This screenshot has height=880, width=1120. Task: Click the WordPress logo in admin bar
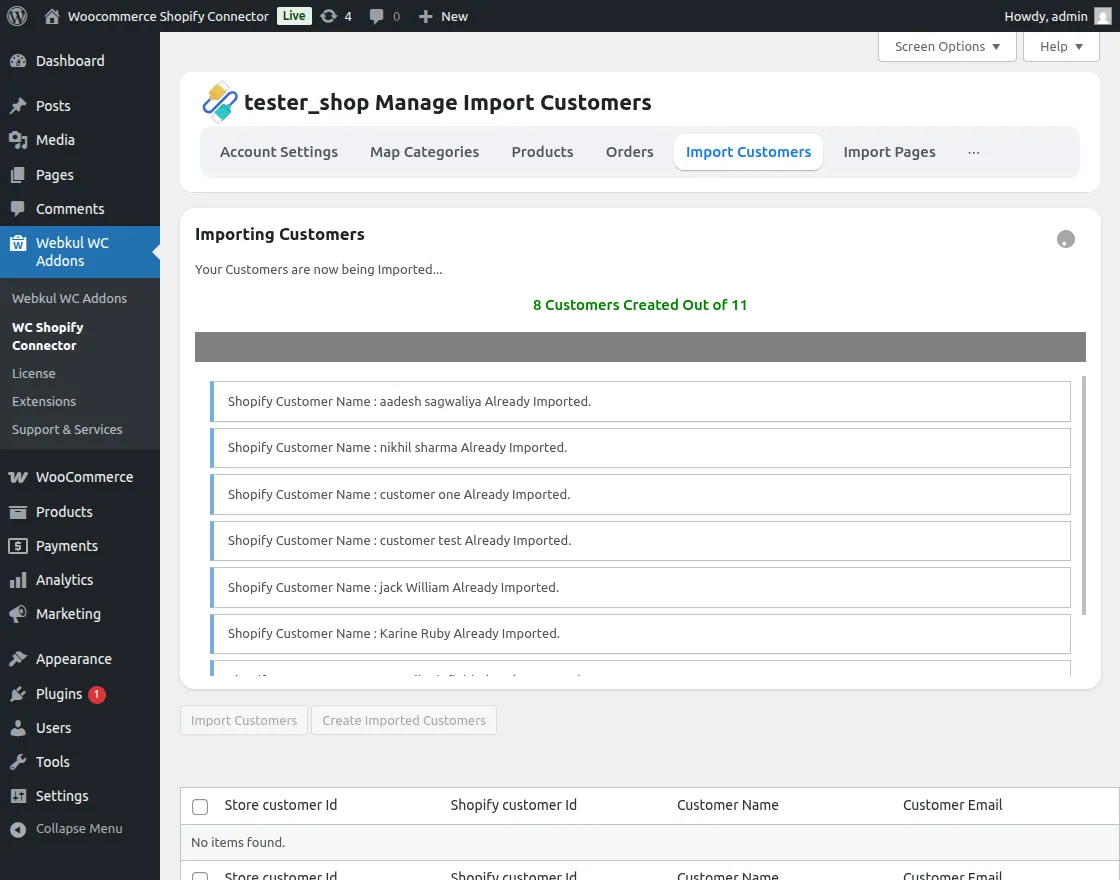pyautogui.click(x=15, y=15)
